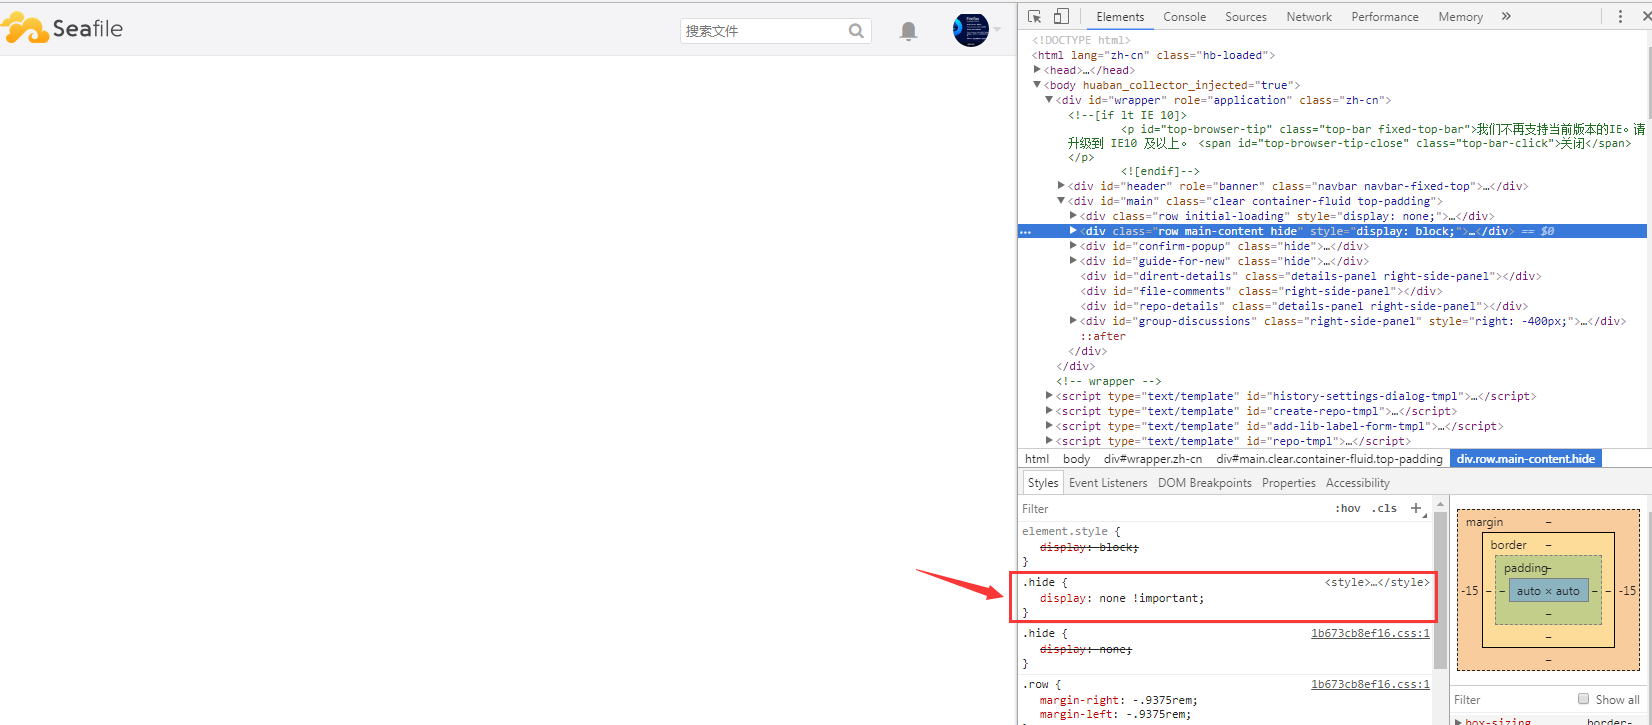Click the auto × auto content box
1652x725 pixels.
pos(1548,591)
